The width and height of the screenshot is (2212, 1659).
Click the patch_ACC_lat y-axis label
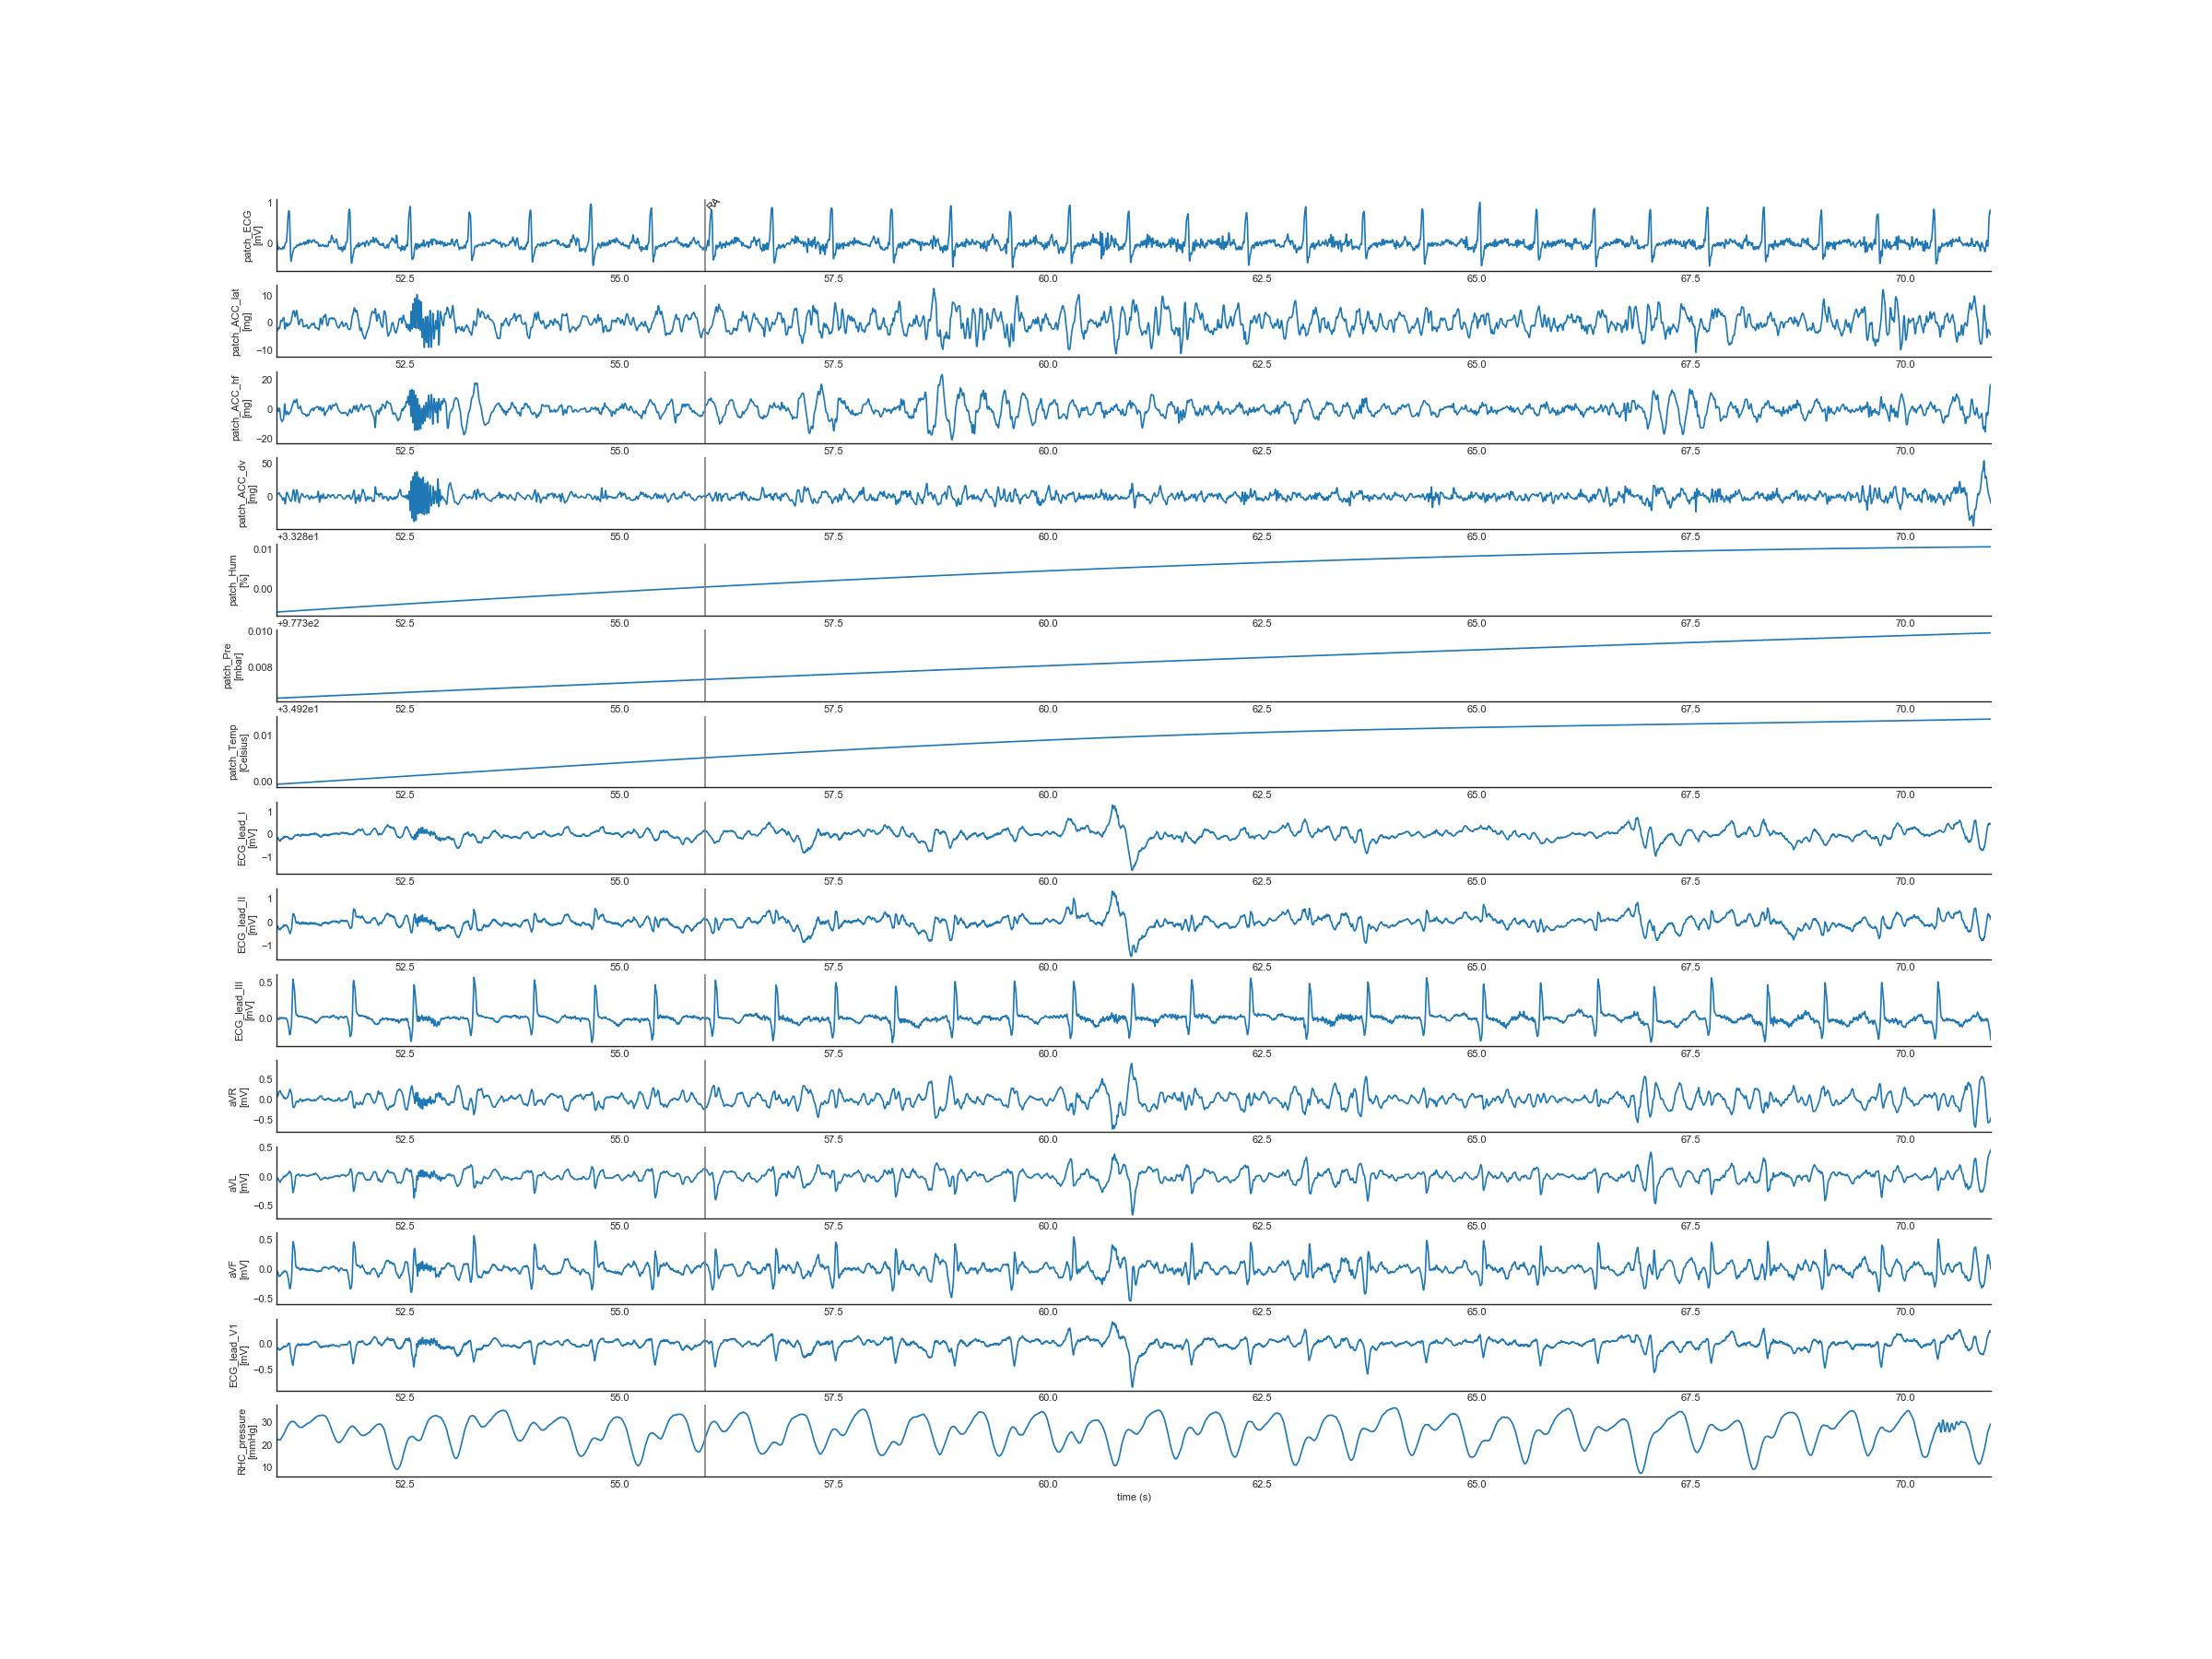tap(241, 322)
